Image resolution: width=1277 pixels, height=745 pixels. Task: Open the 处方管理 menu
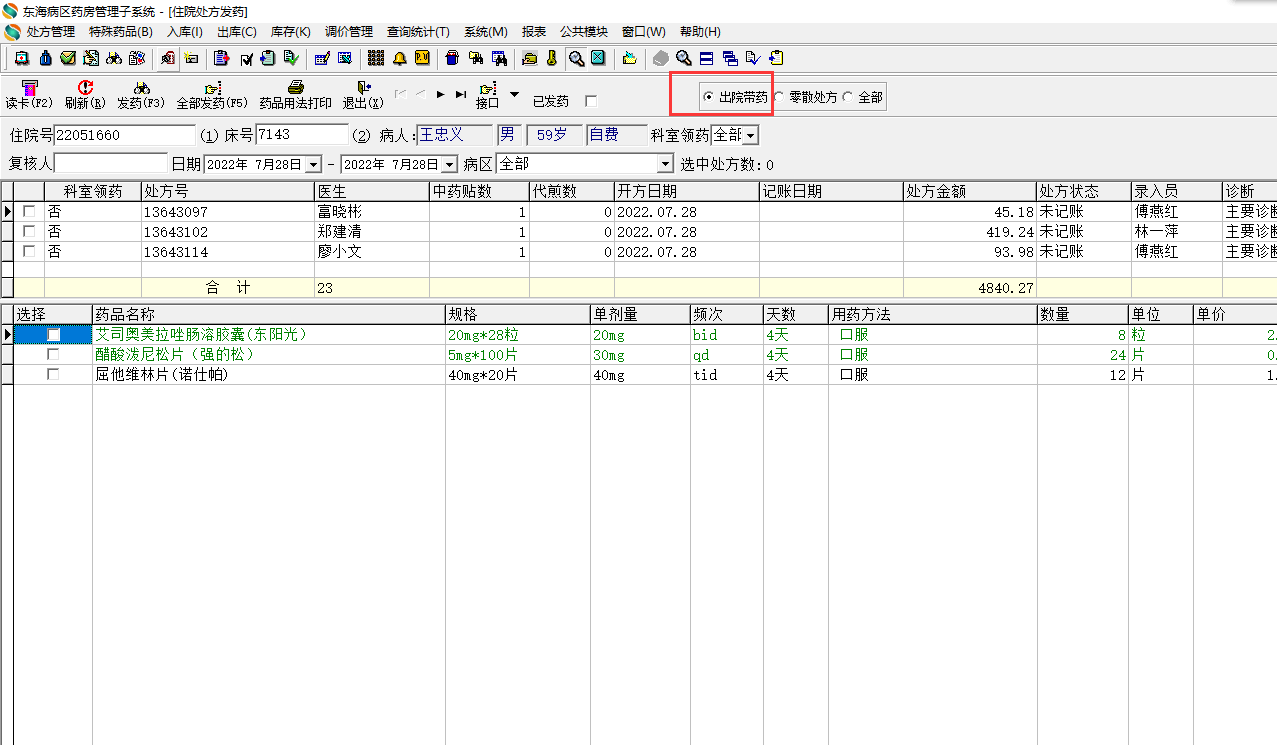point(51,32)
